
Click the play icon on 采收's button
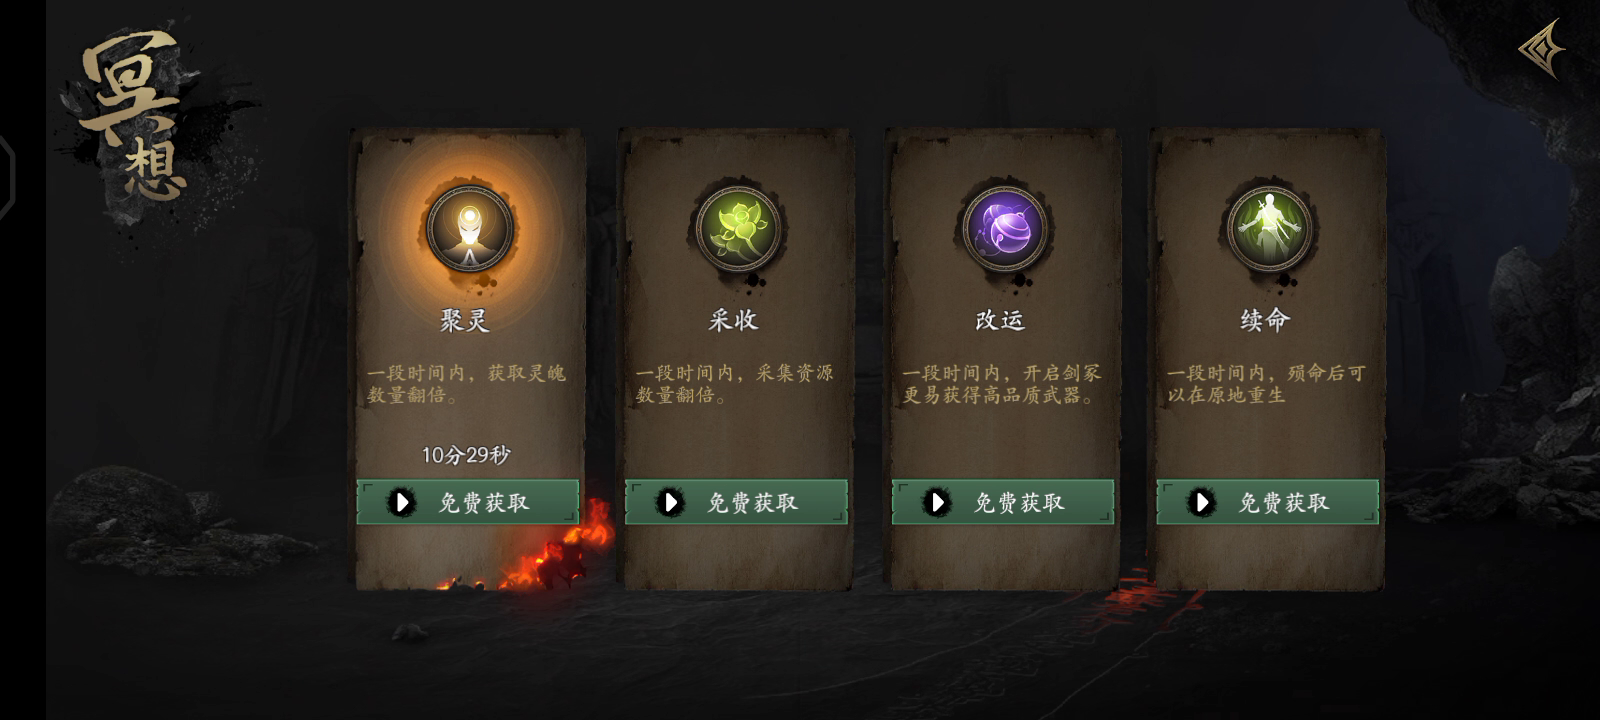[x=670, y=502]
